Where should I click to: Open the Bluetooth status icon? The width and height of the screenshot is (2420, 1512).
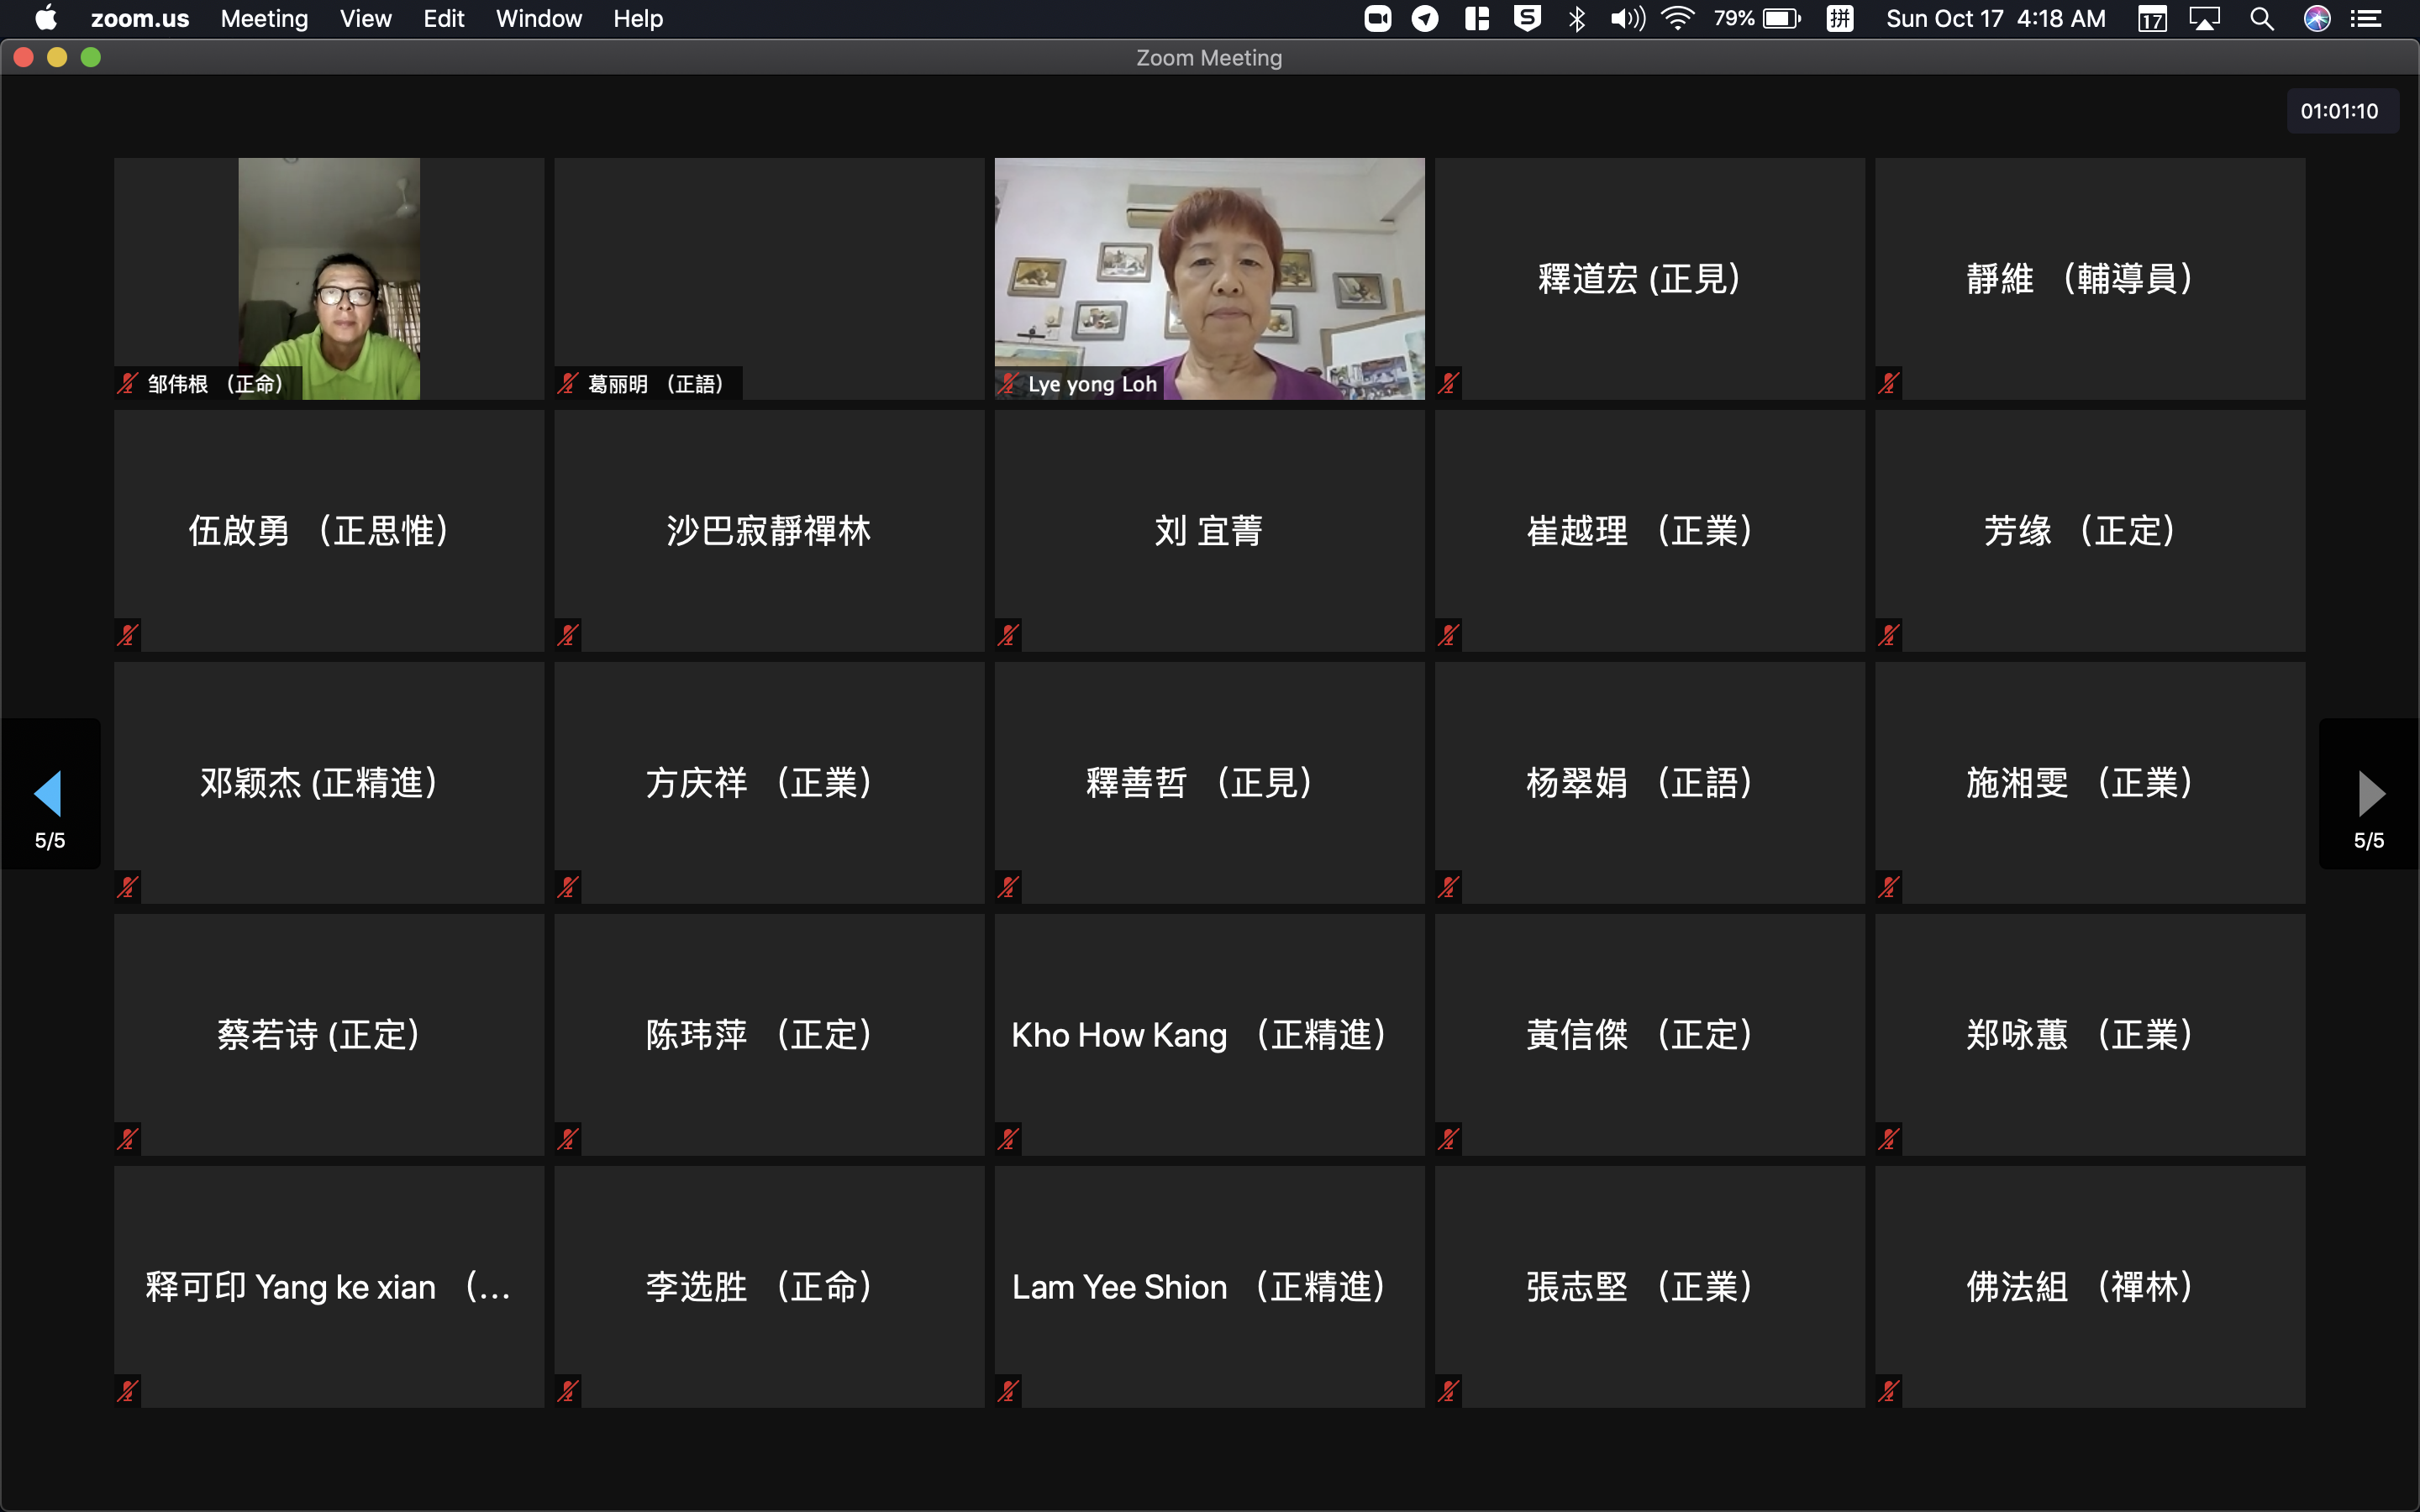[x=1577, y=19]
